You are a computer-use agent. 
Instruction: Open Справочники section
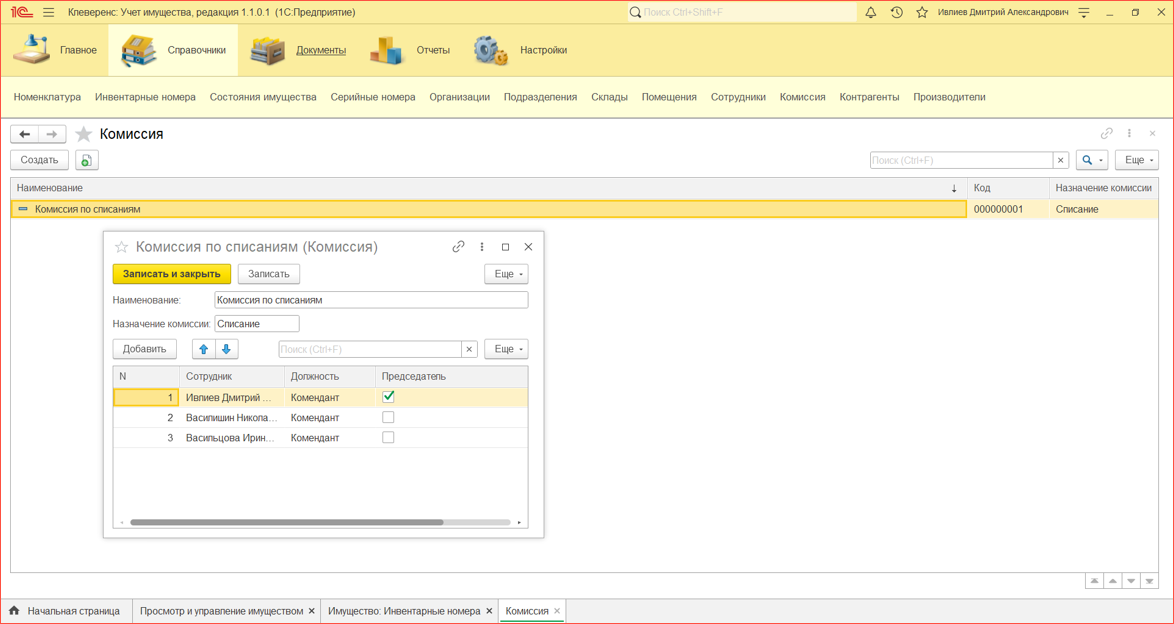[x=173, y=50]
